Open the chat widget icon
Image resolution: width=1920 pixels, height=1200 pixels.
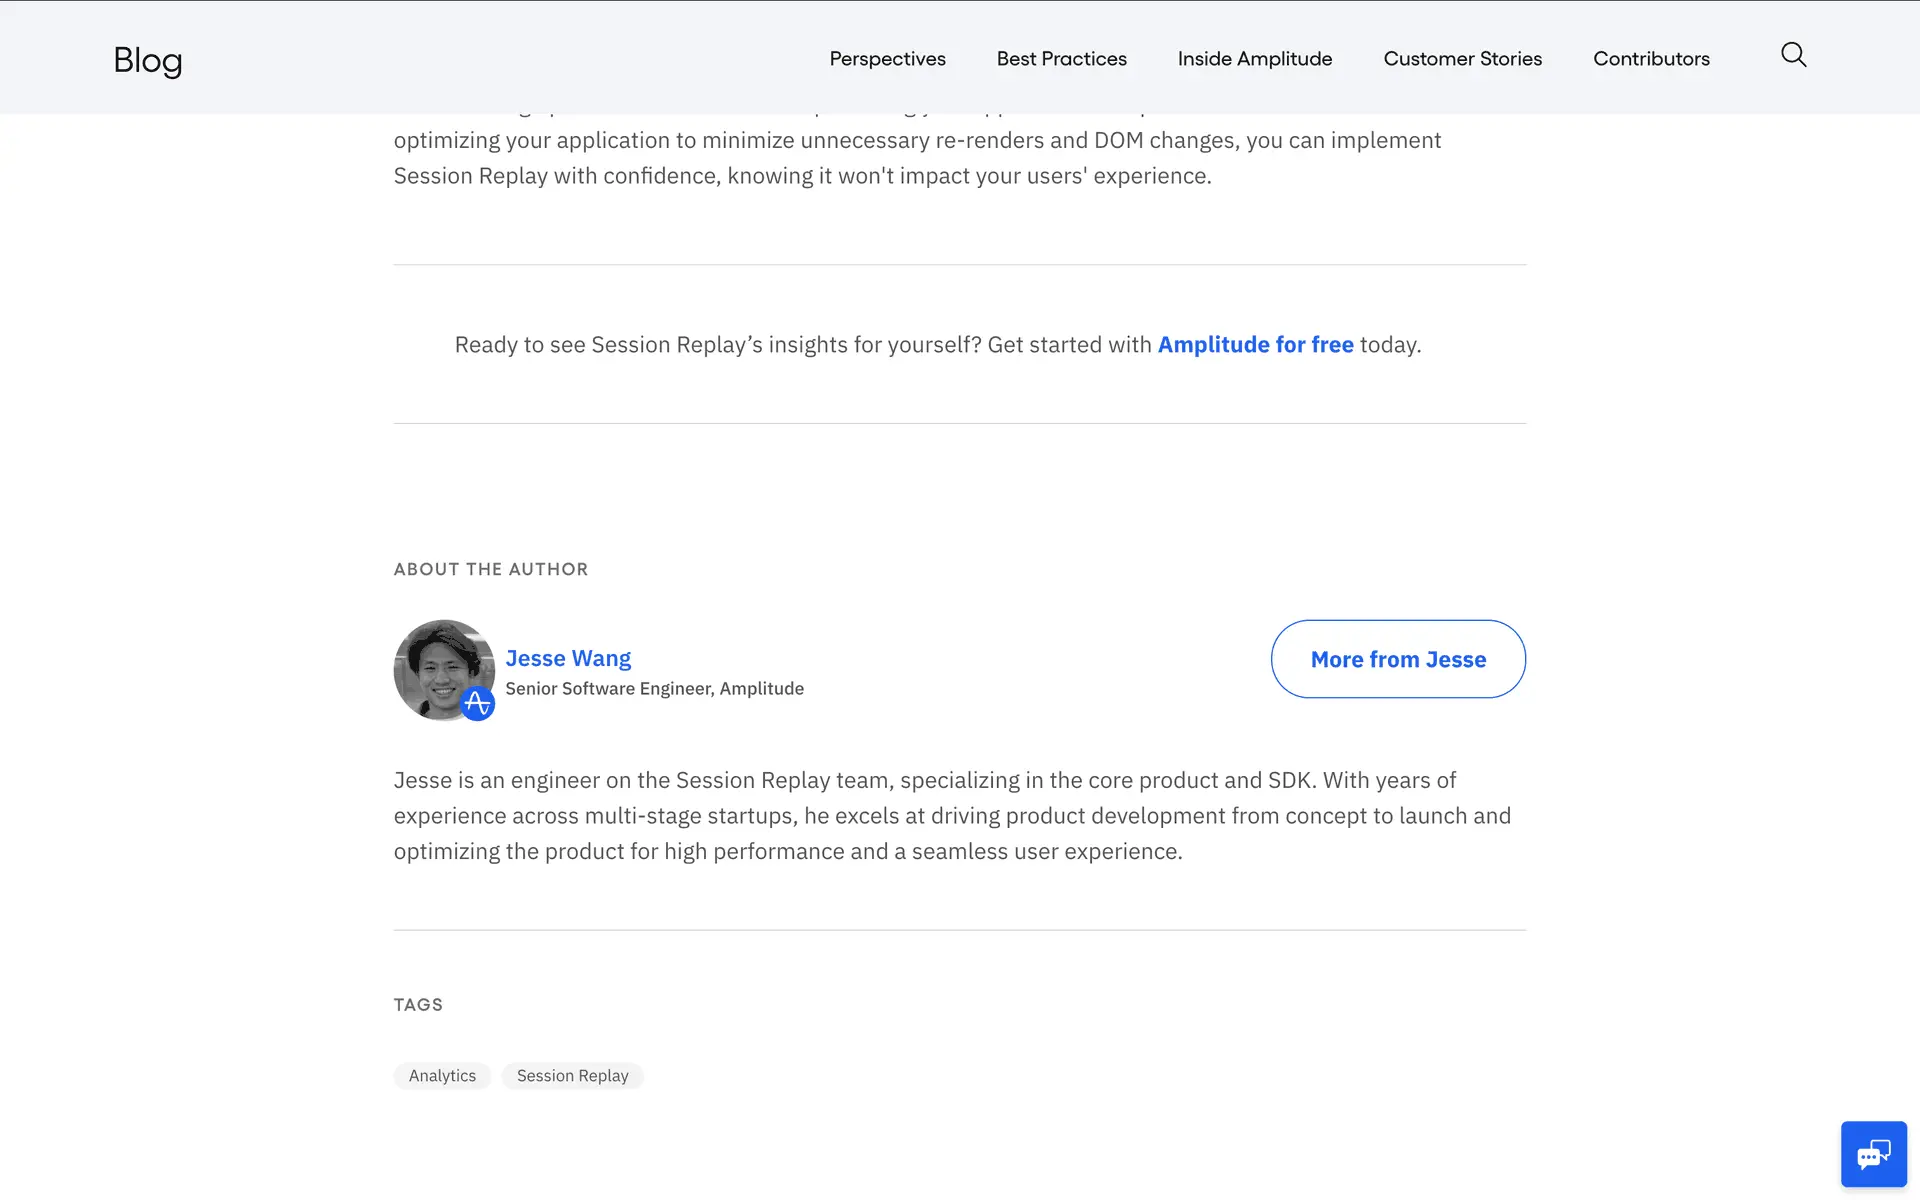click(1873, 1154)
